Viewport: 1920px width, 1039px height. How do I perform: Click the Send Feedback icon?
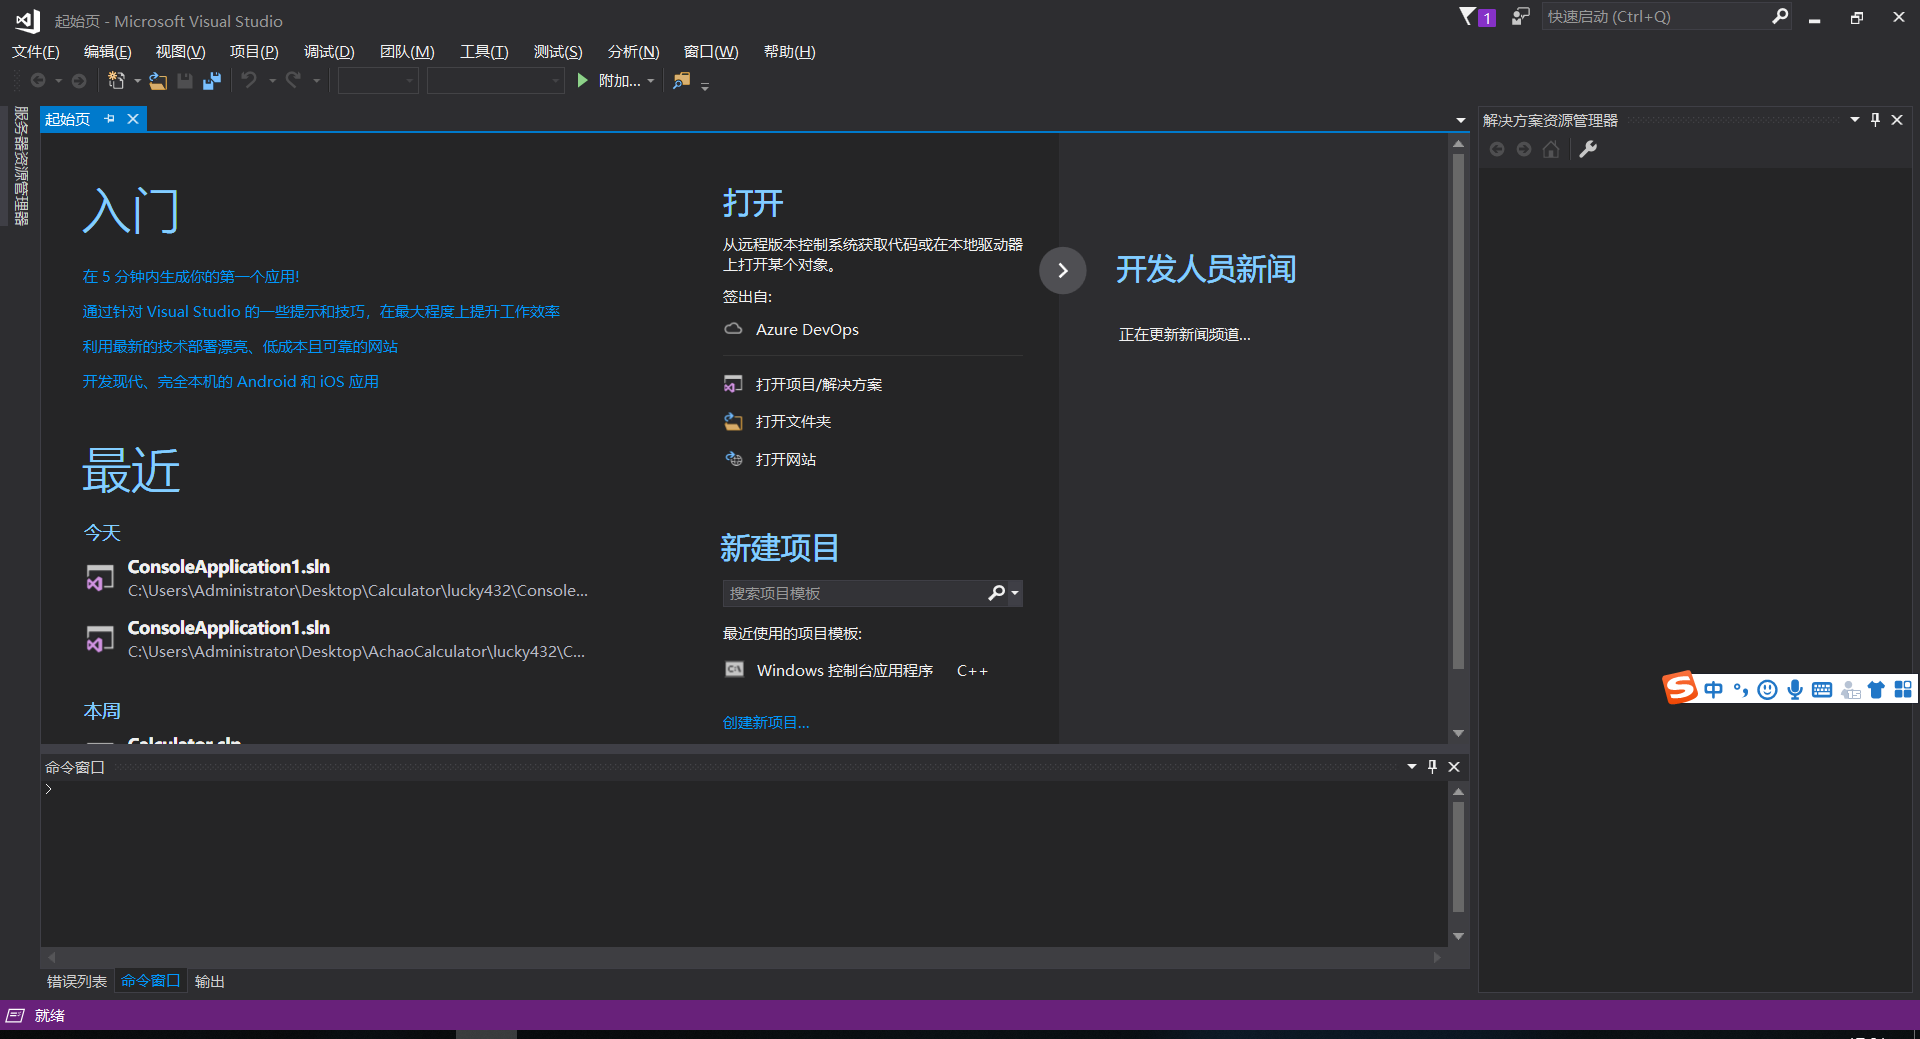pos(1521,16)
